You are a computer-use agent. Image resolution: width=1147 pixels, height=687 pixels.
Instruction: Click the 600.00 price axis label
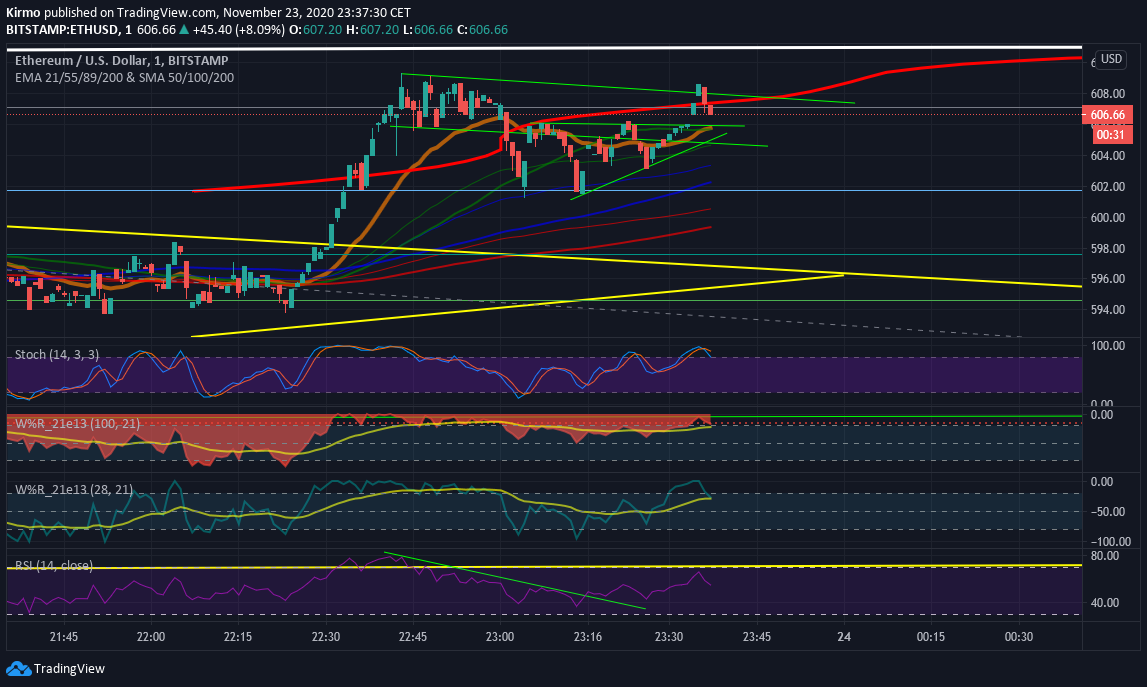pos(1107,217)
